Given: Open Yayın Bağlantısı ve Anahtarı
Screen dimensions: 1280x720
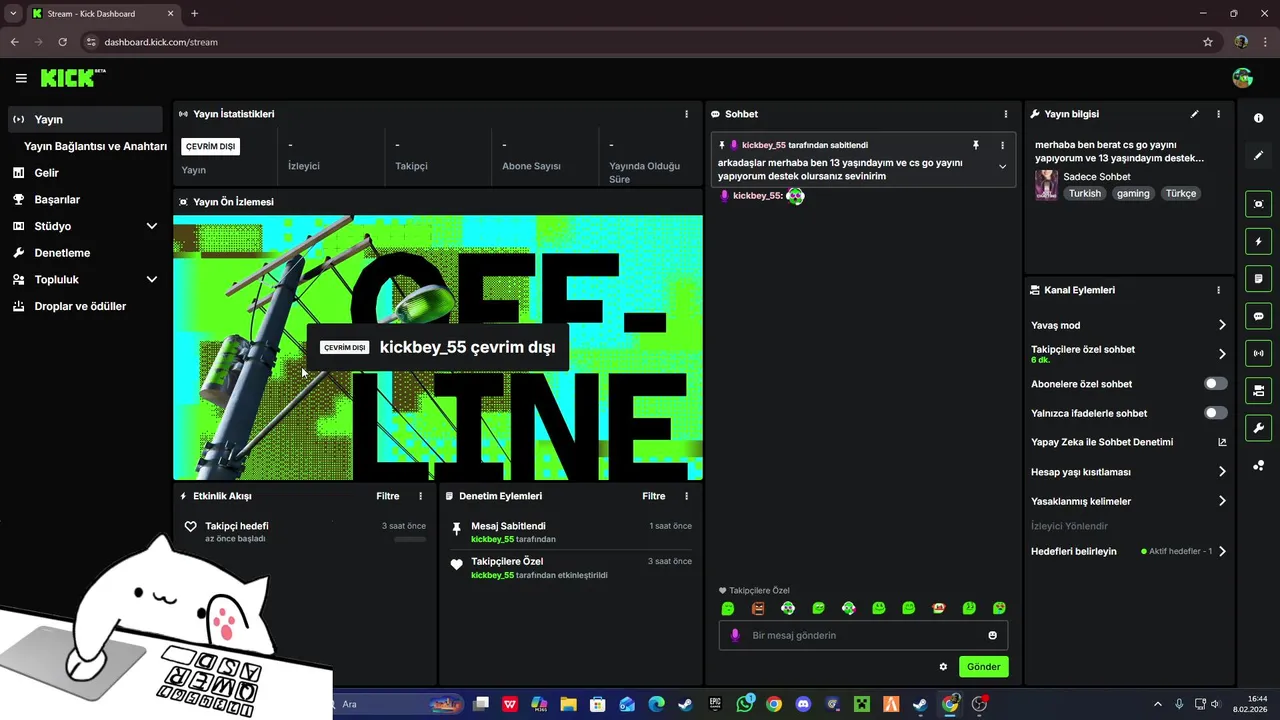Looking at the screenshot, I should (x=95, y=146).
